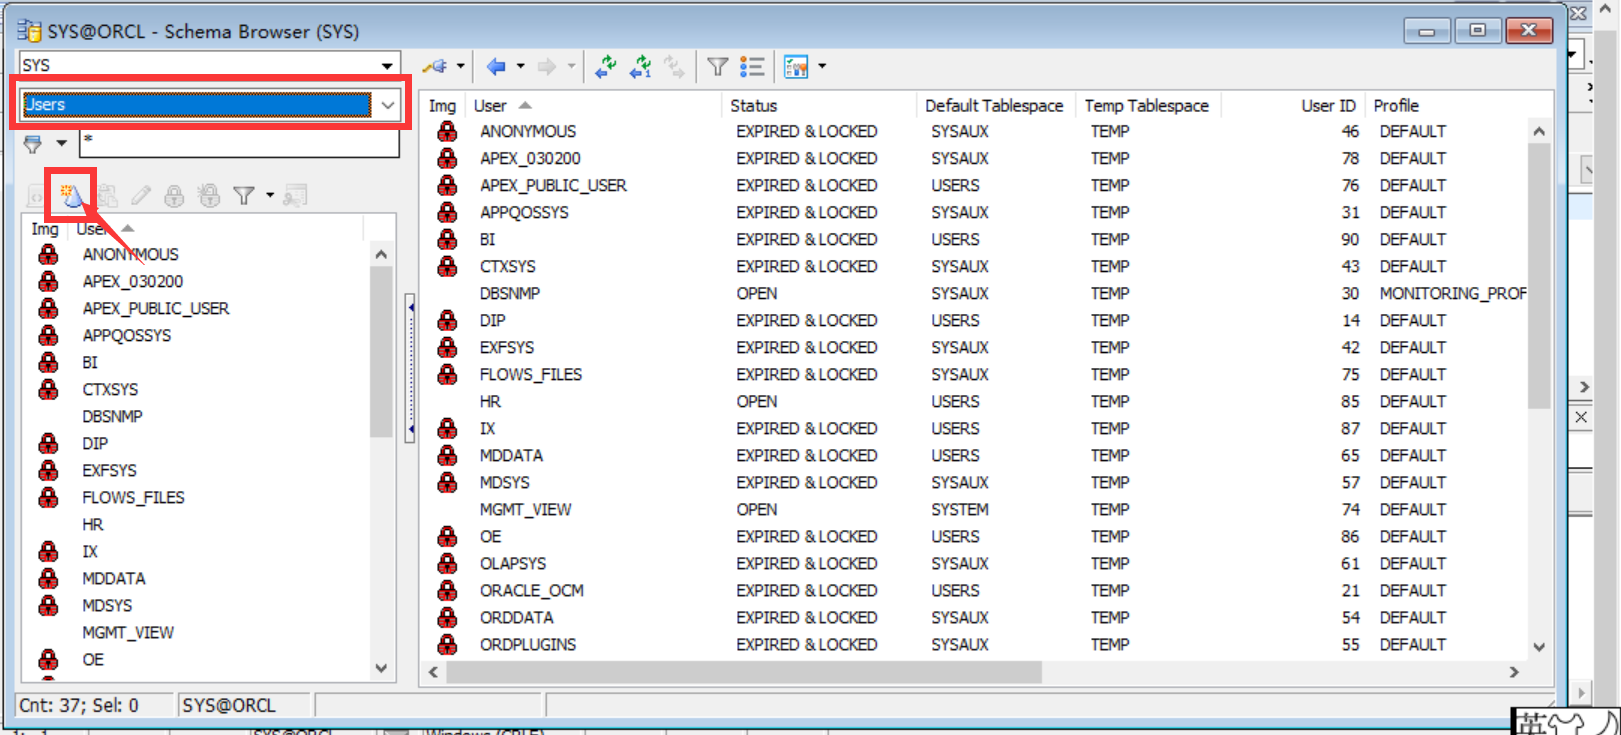This screenshot has height=735, width=1621.
Task: Click the grayed single padlock icon
Action: coord(174,196)
